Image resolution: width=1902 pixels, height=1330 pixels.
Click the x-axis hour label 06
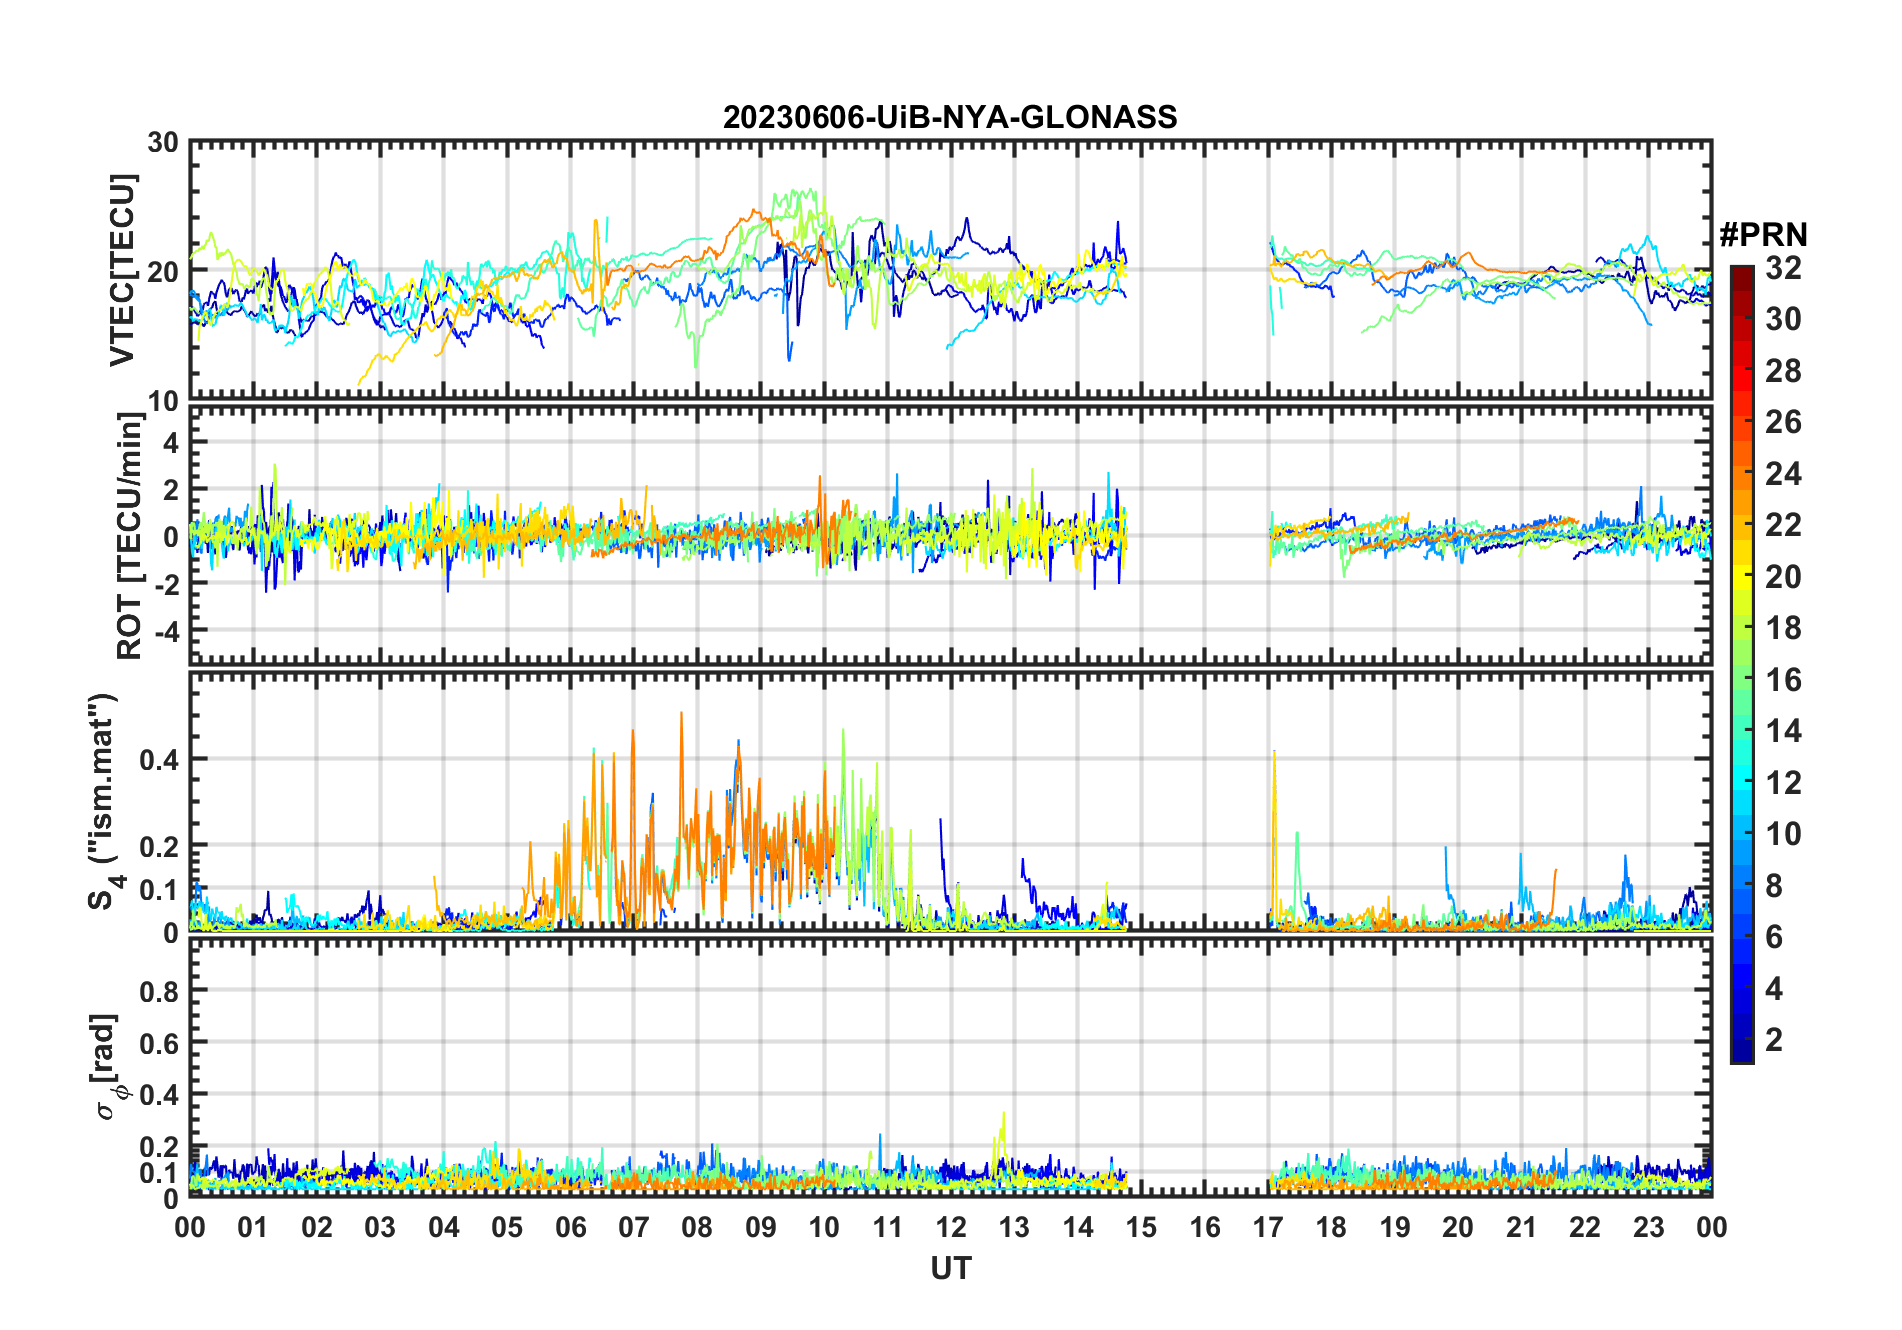(x=571, y=1227)
